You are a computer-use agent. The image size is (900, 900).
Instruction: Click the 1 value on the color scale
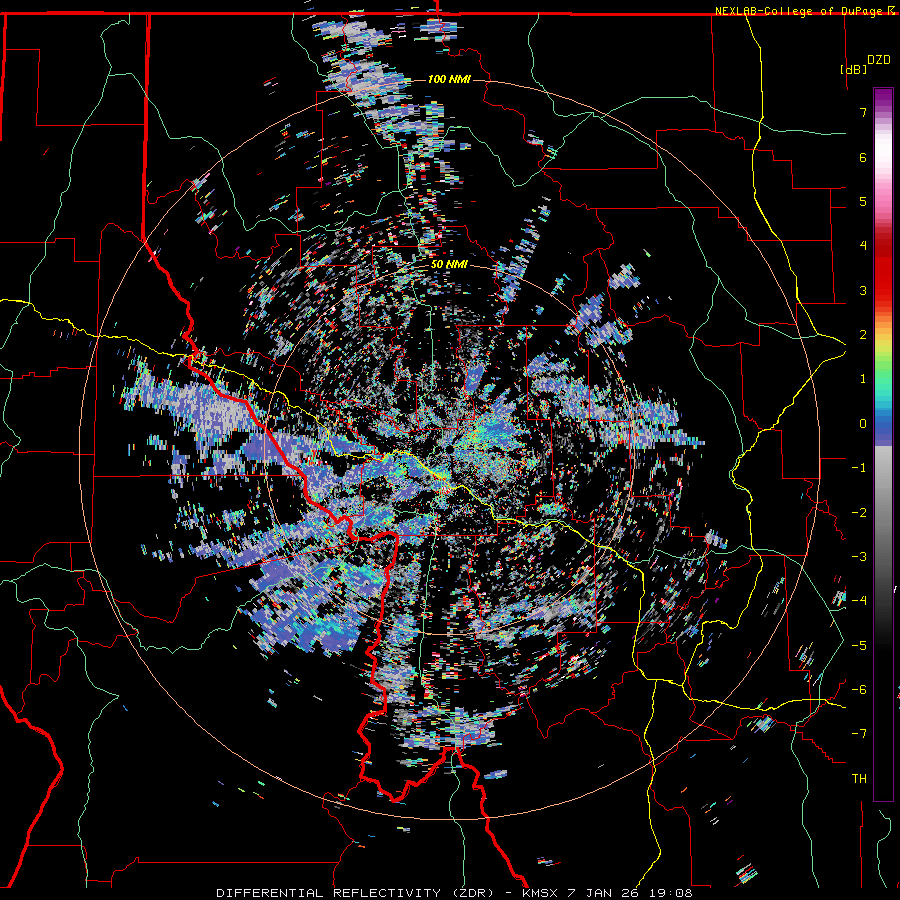(863, 379)
